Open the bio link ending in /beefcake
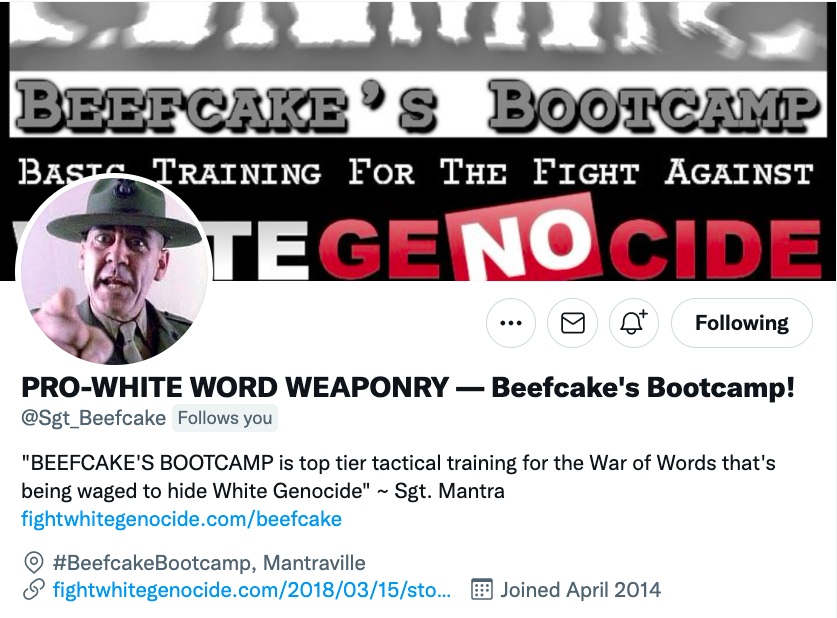The width and height of the screenshot is (837, 618). (181, 519)
